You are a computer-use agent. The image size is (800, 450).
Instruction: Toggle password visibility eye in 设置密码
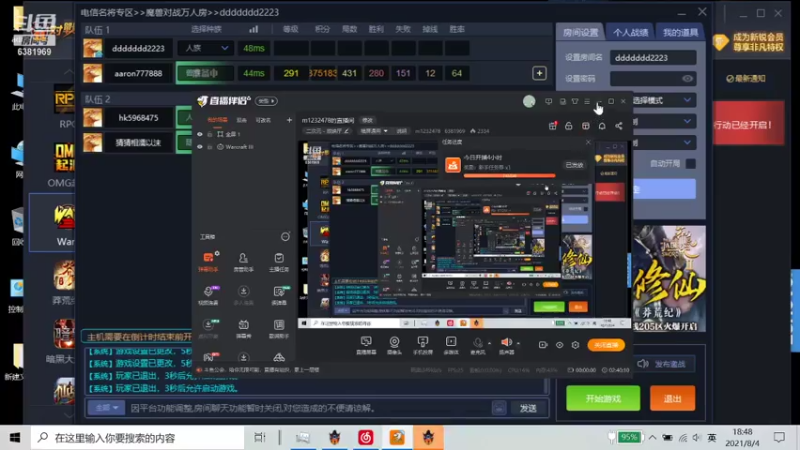687,79
